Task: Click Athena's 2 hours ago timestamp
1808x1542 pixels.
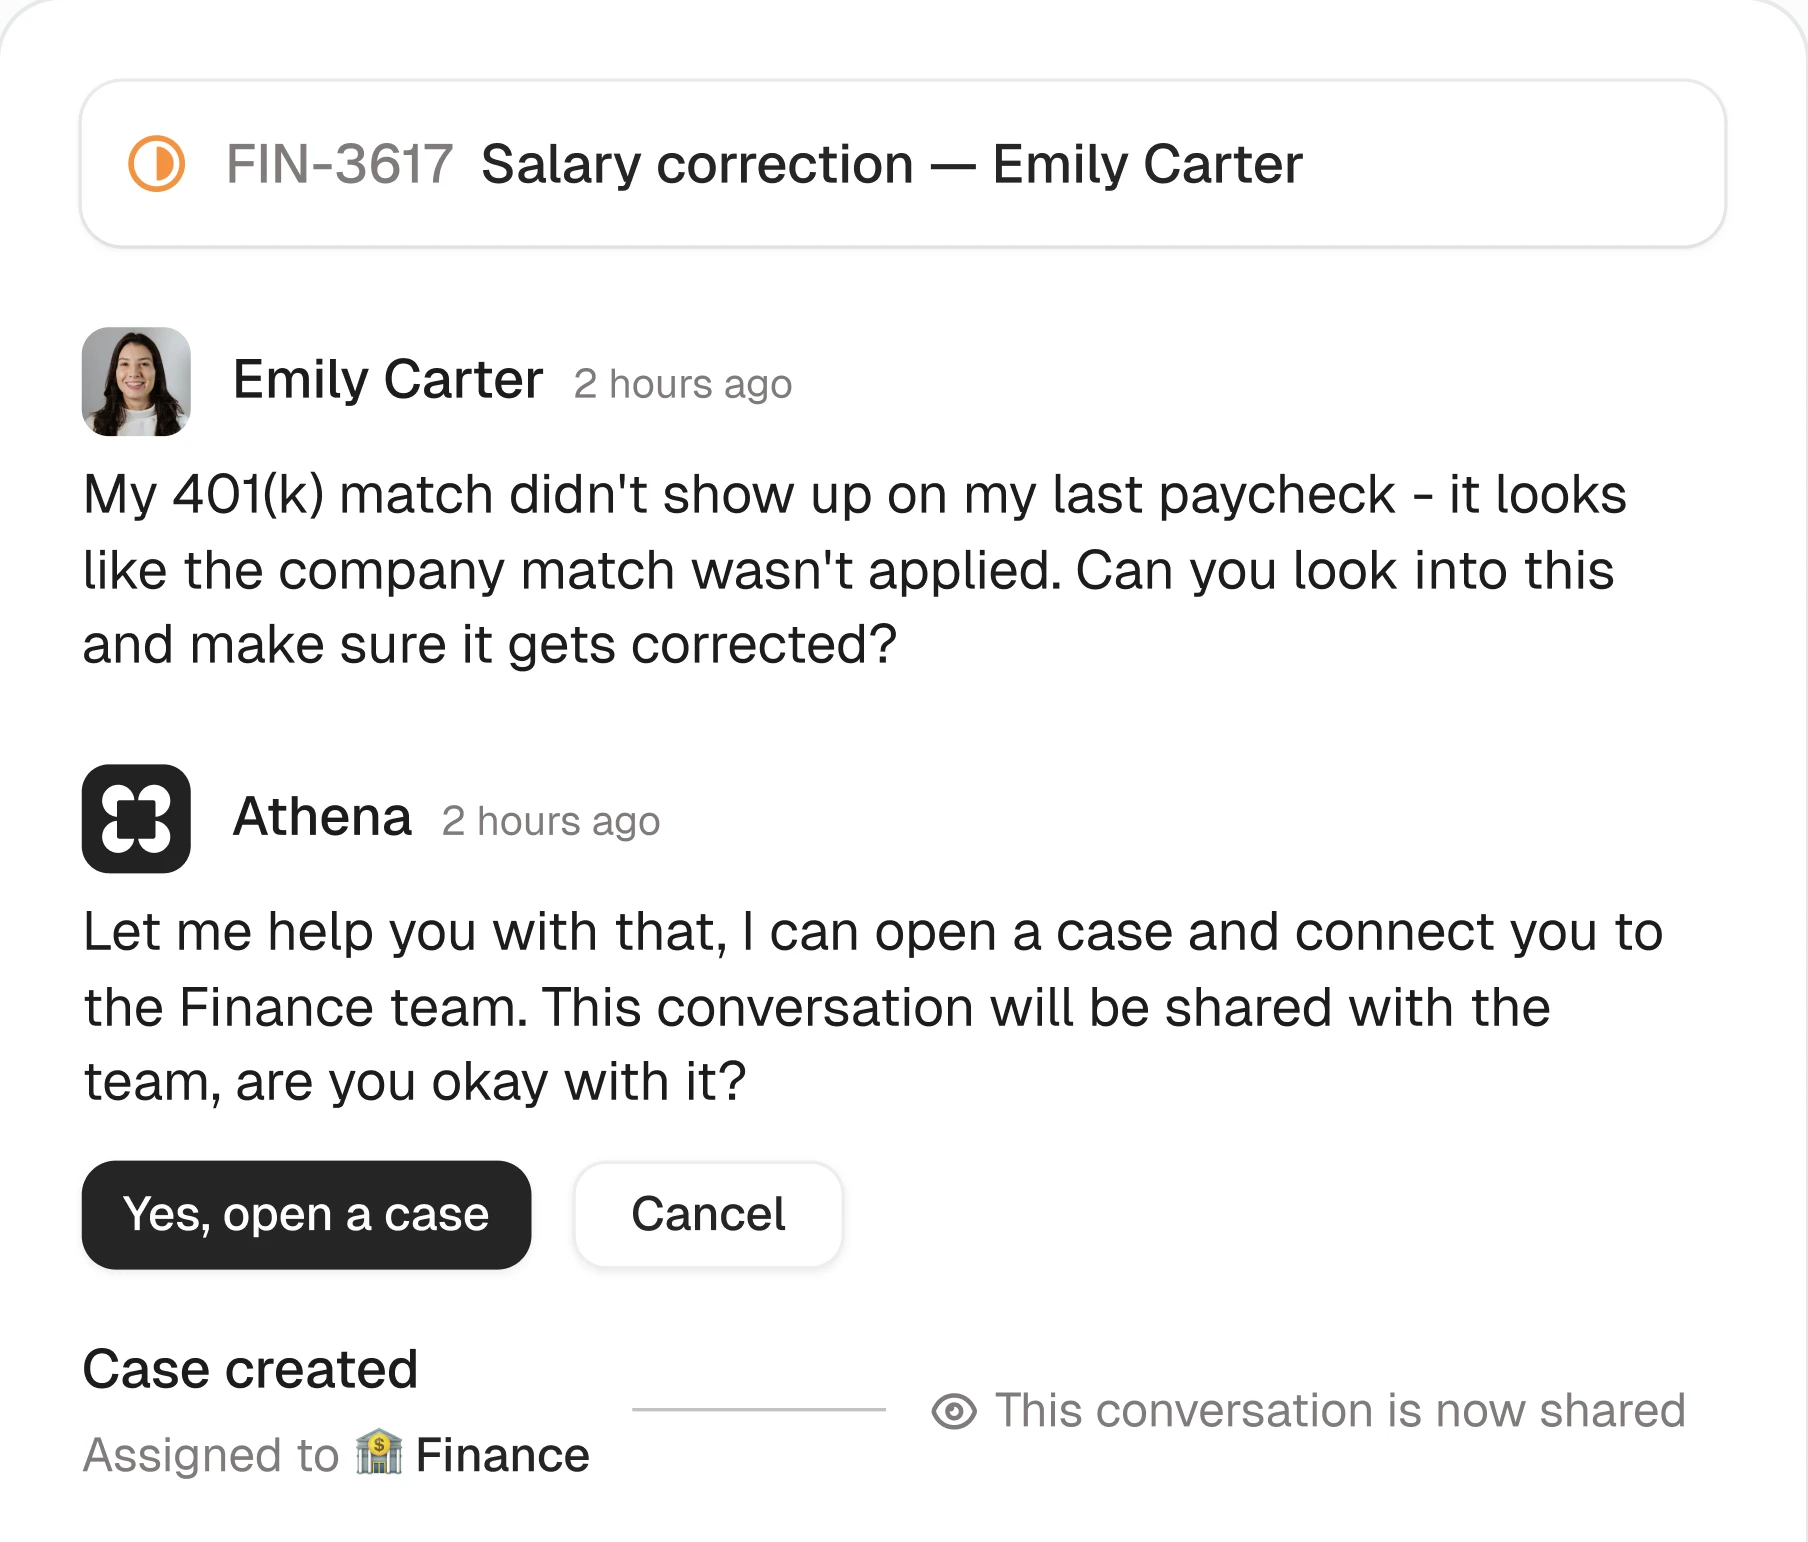Action: [x=551, y=821]
